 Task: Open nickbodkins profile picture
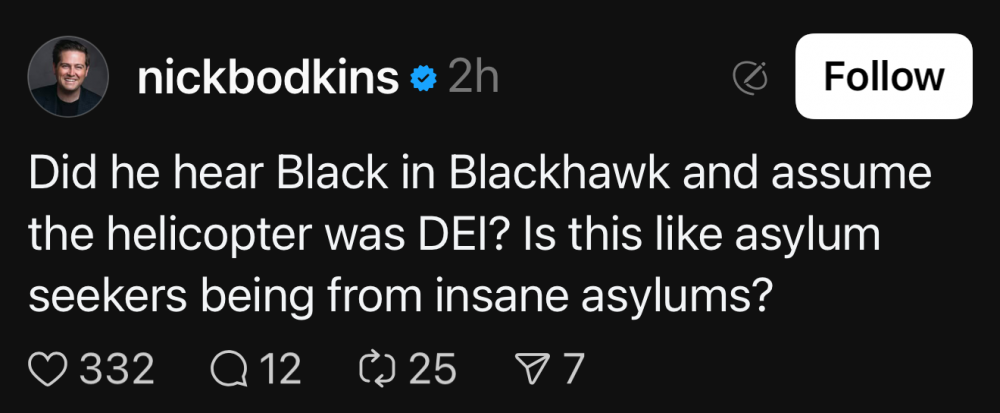(67, 77)
